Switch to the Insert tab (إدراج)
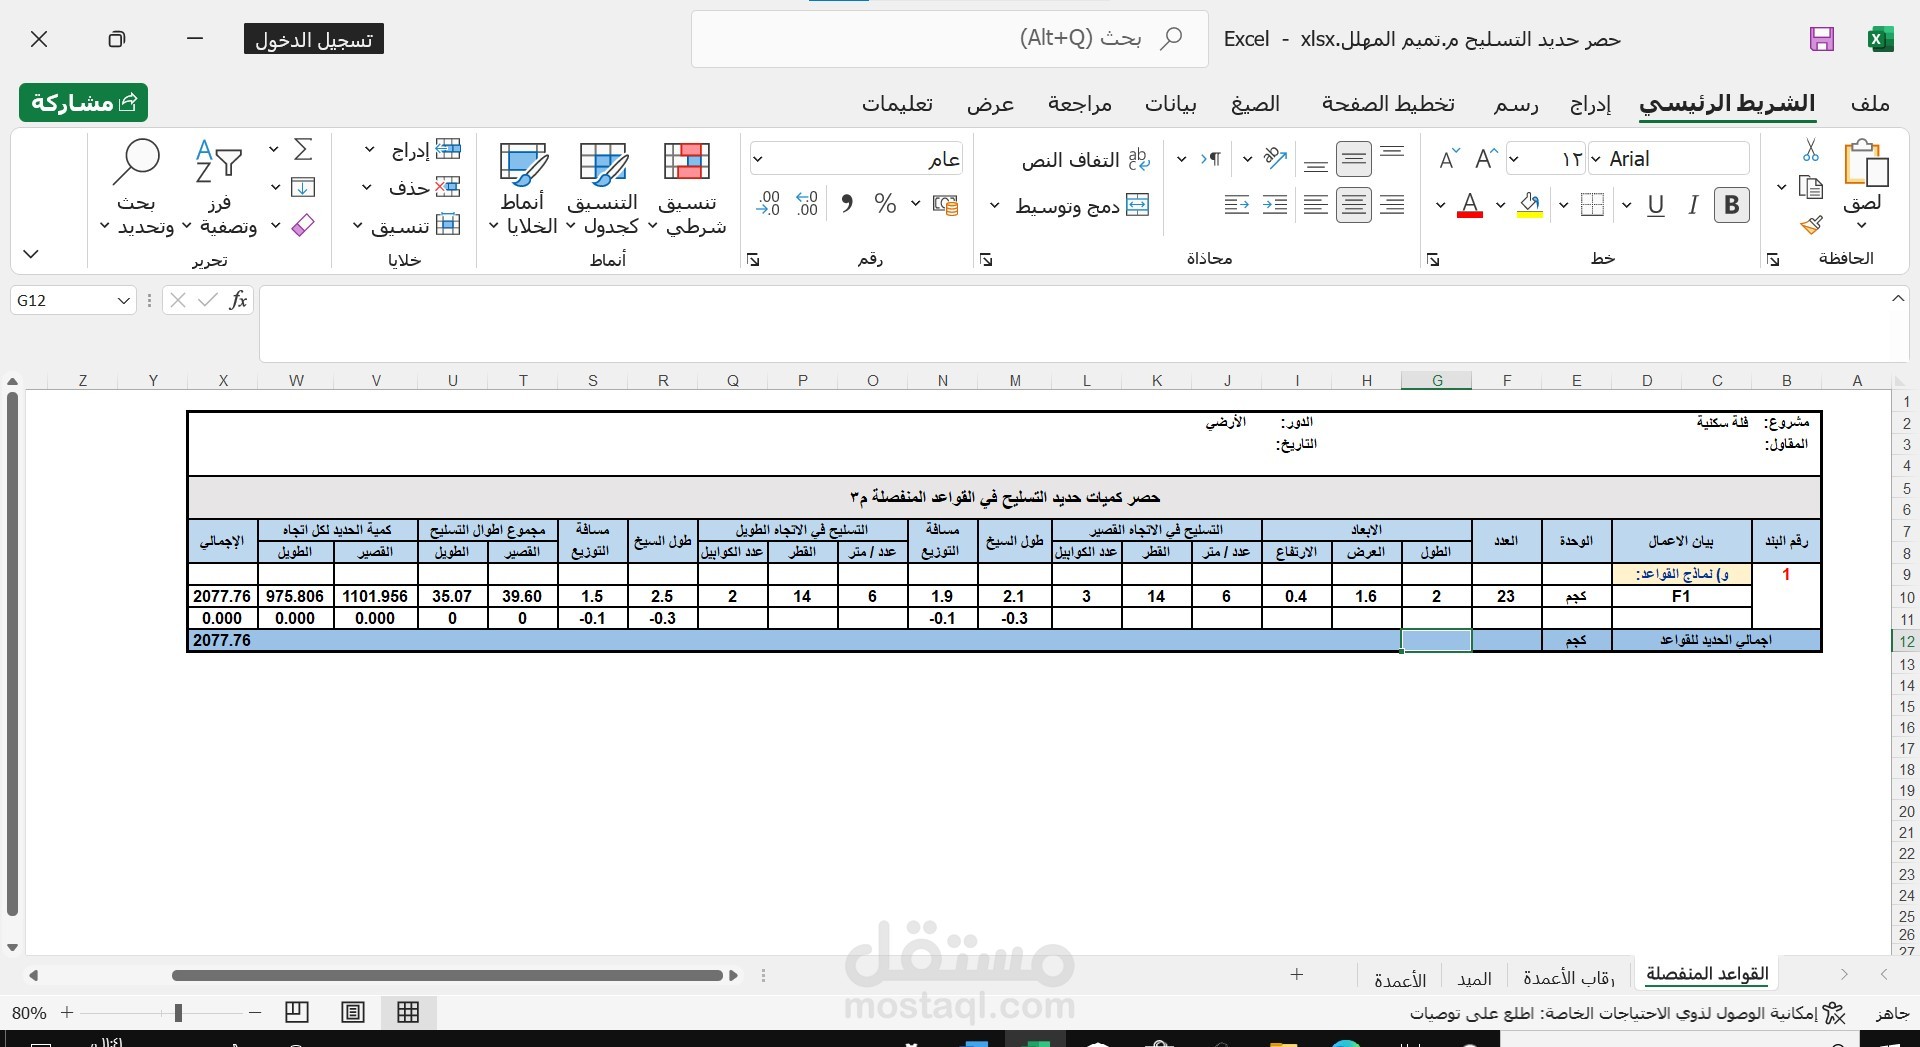 click(1590, 104)
